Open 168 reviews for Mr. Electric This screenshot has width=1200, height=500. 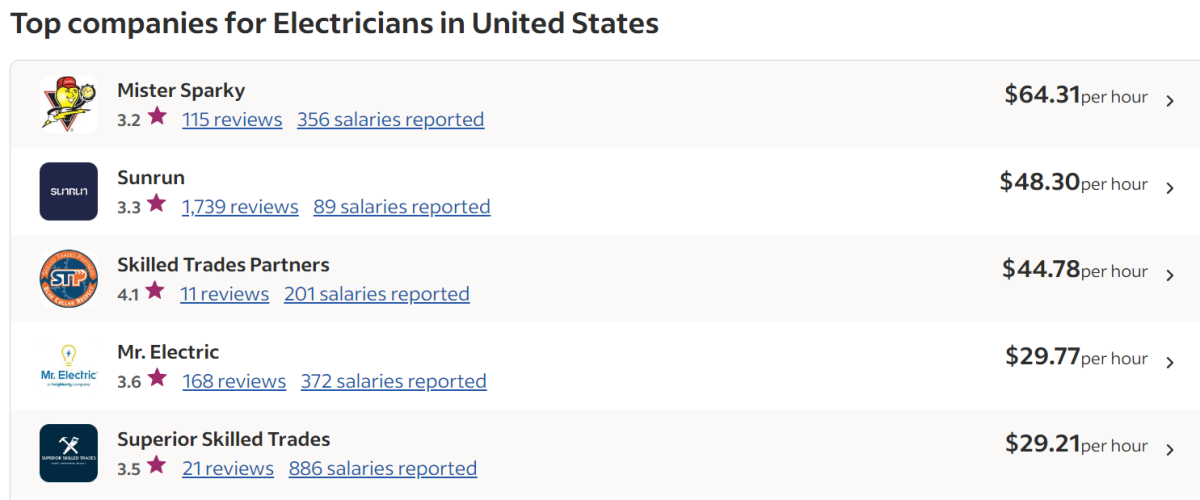tap(234, 381)
